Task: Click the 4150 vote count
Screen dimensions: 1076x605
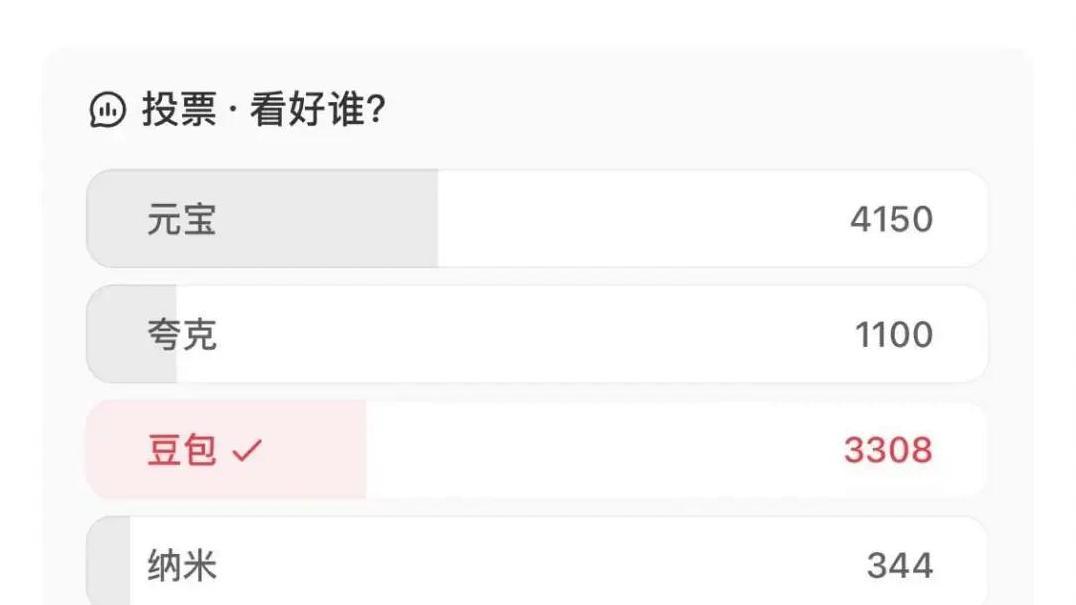Action: pyautogui.click(x=891, y=220)
